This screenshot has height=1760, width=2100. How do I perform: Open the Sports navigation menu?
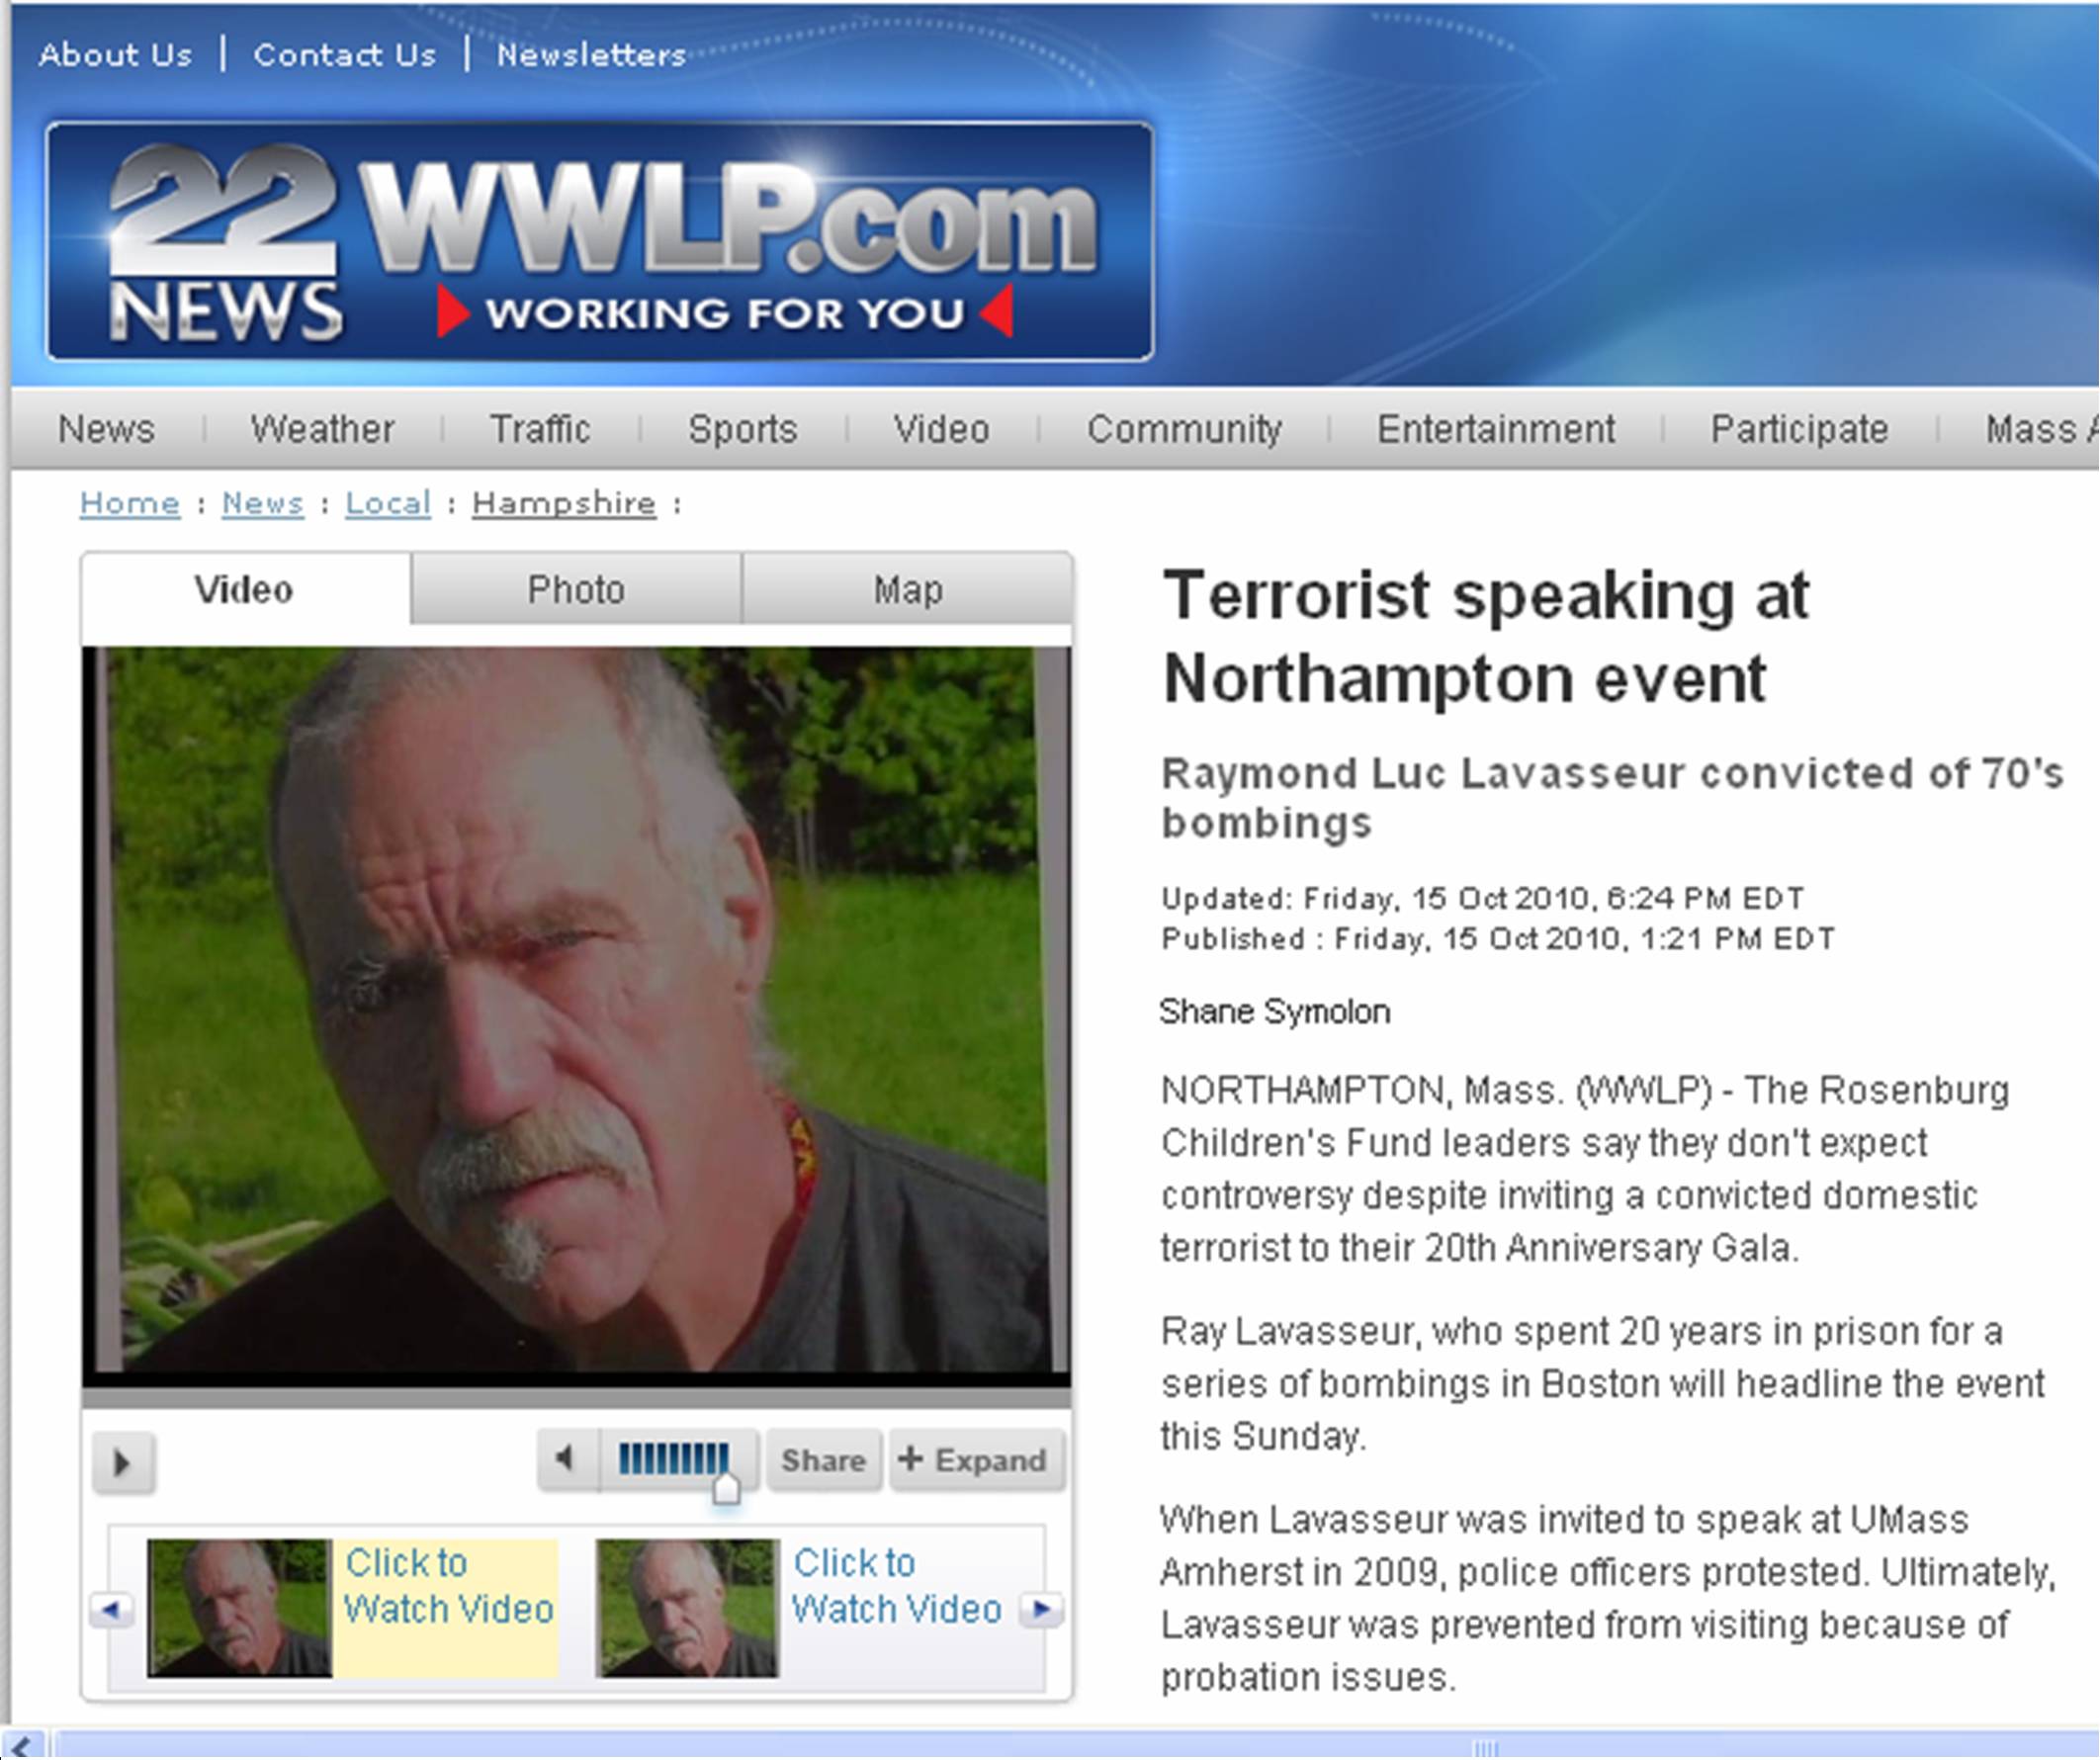[x=742, y=429]
